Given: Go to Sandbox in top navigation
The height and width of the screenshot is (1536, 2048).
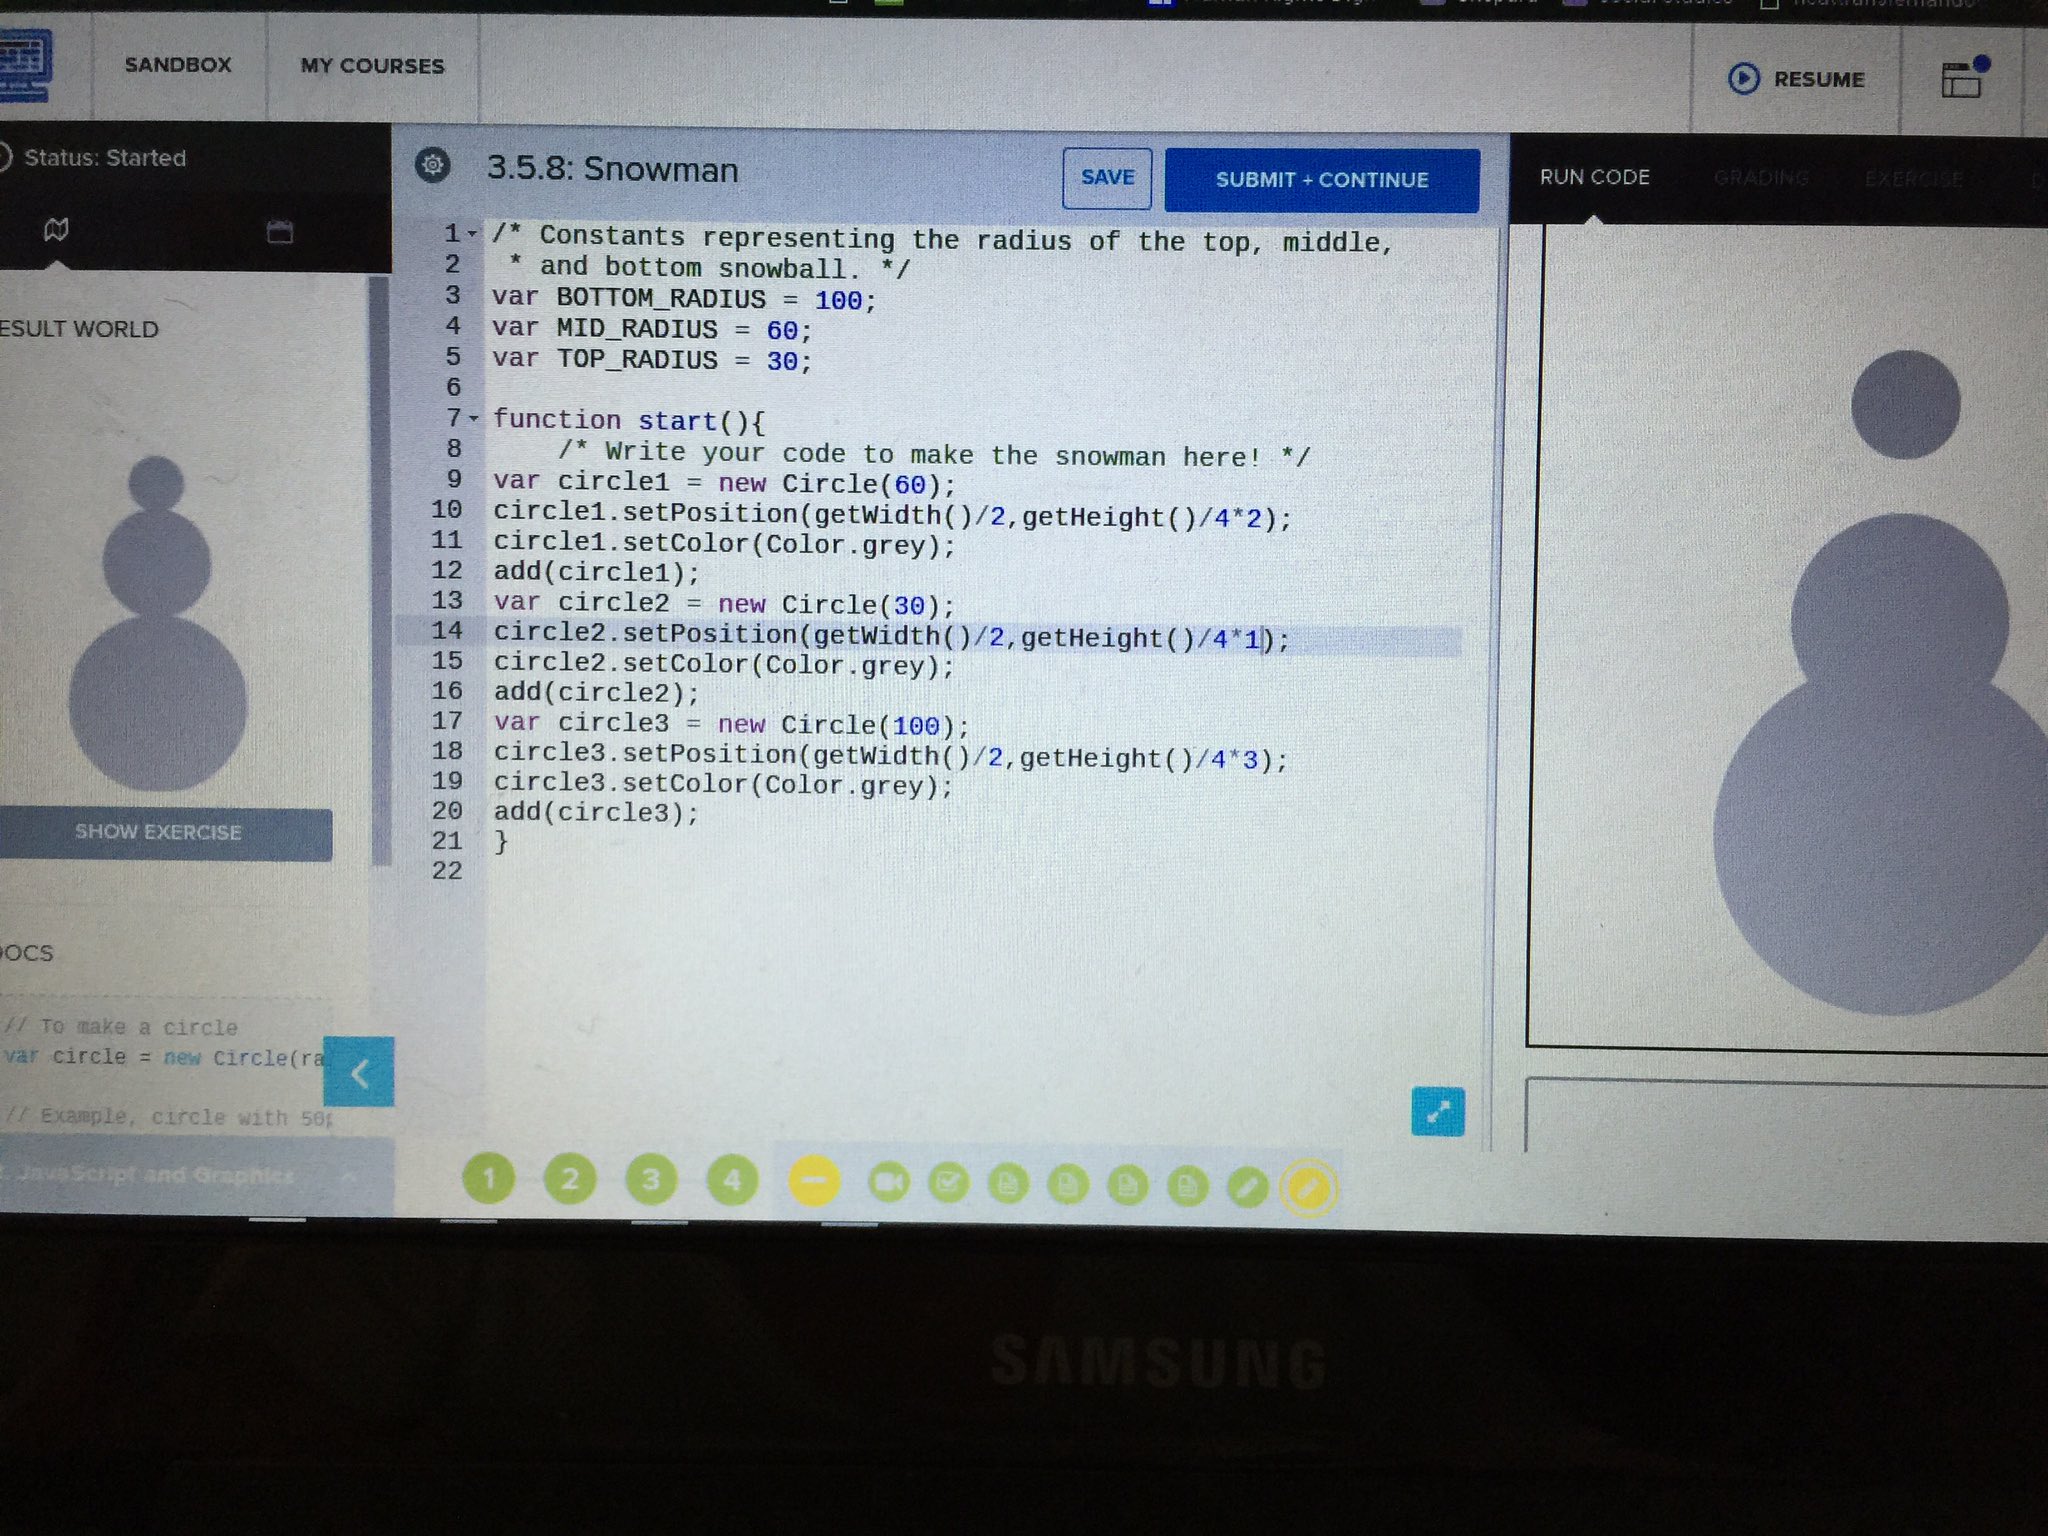Looking at the screenshot, I should tap(178, 65).
